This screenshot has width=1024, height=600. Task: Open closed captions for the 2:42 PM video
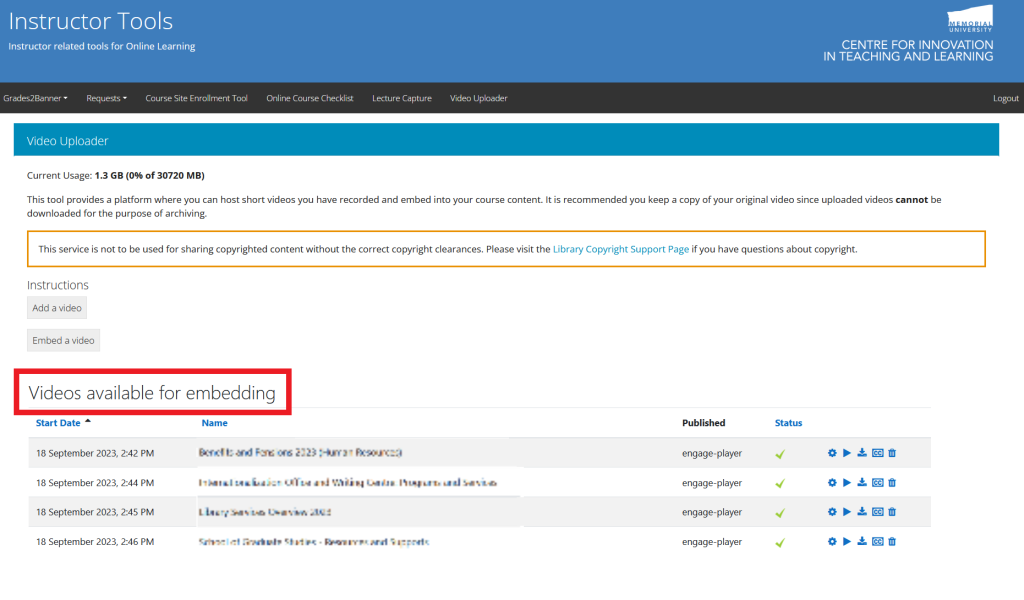(878, 453)
